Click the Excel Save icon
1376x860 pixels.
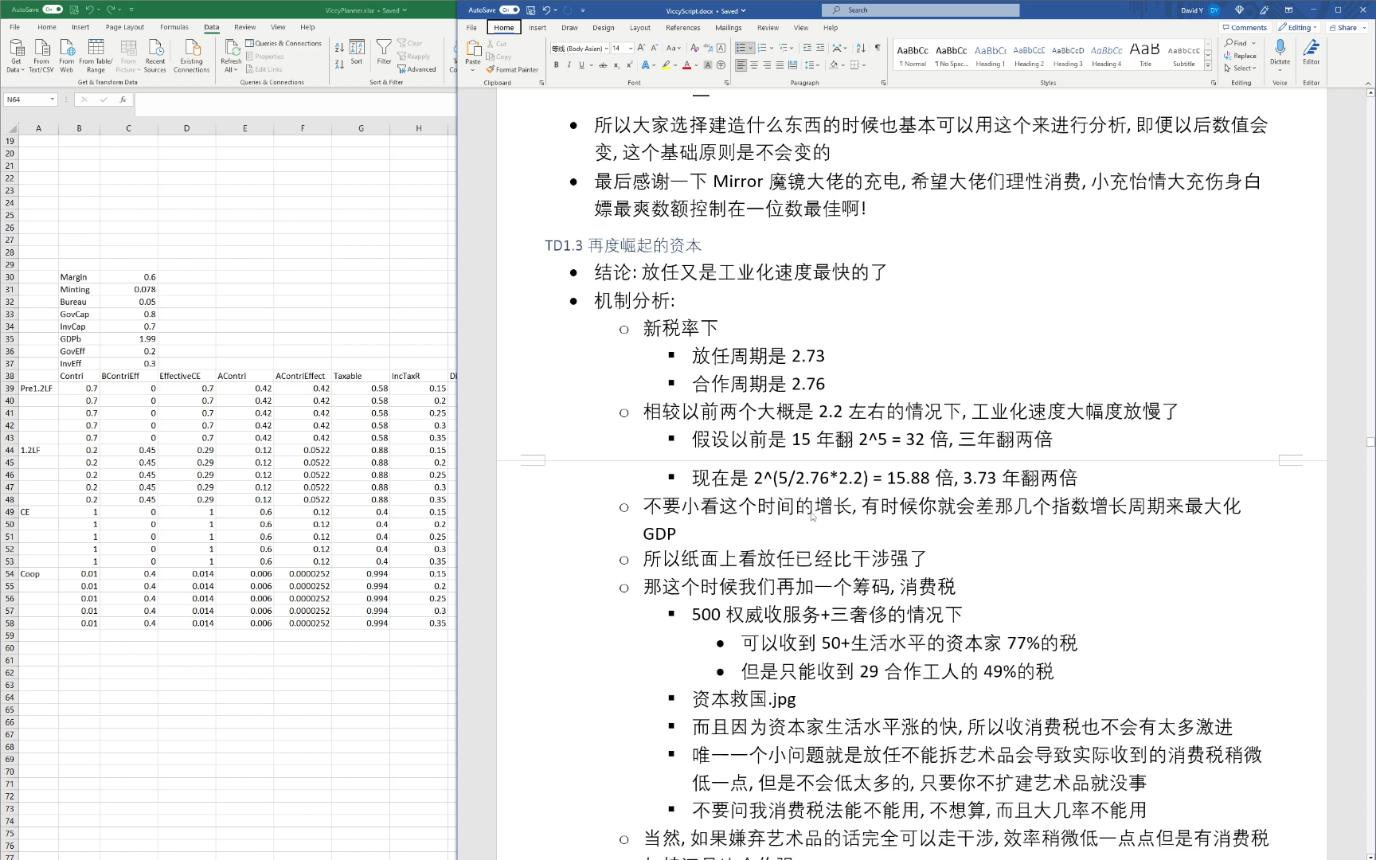[x=74, y=10]
